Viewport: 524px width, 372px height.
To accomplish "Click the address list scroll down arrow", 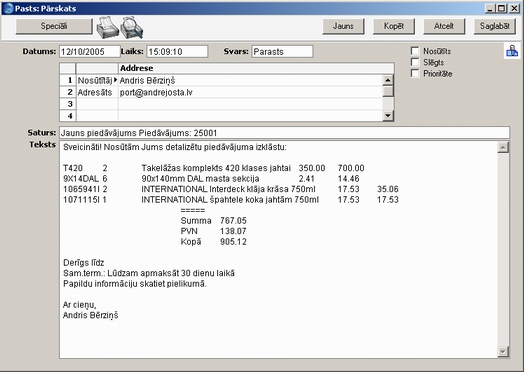I will (x=388, y=116).
